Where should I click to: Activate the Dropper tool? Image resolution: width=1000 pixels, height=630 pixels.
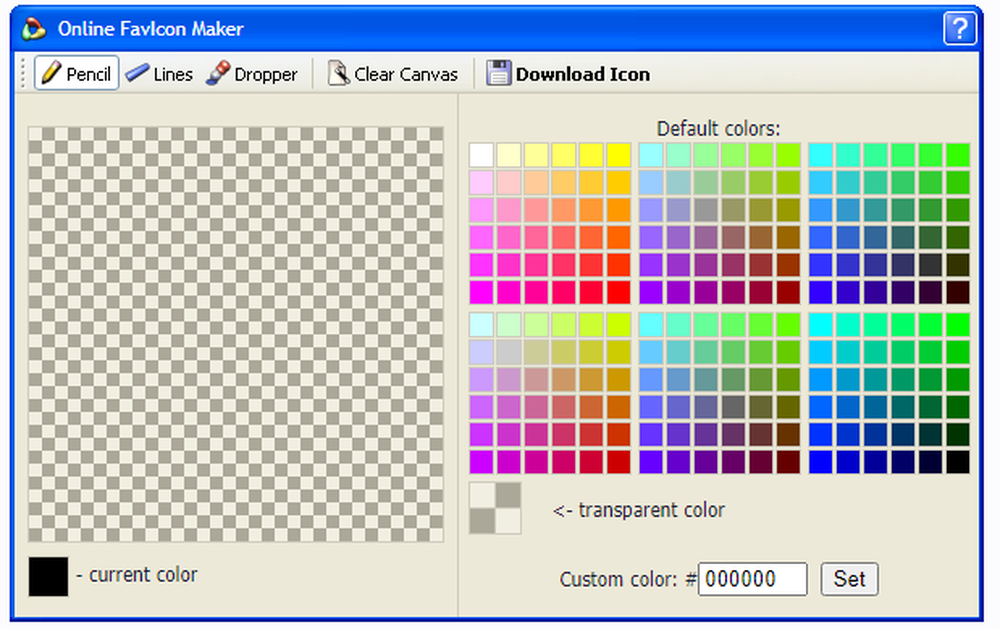pos(252,73)
